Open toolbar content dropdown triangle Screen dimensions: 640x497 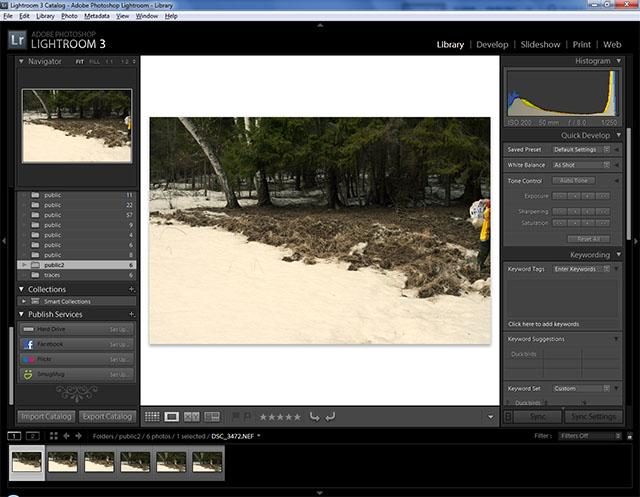pos(491,417)
